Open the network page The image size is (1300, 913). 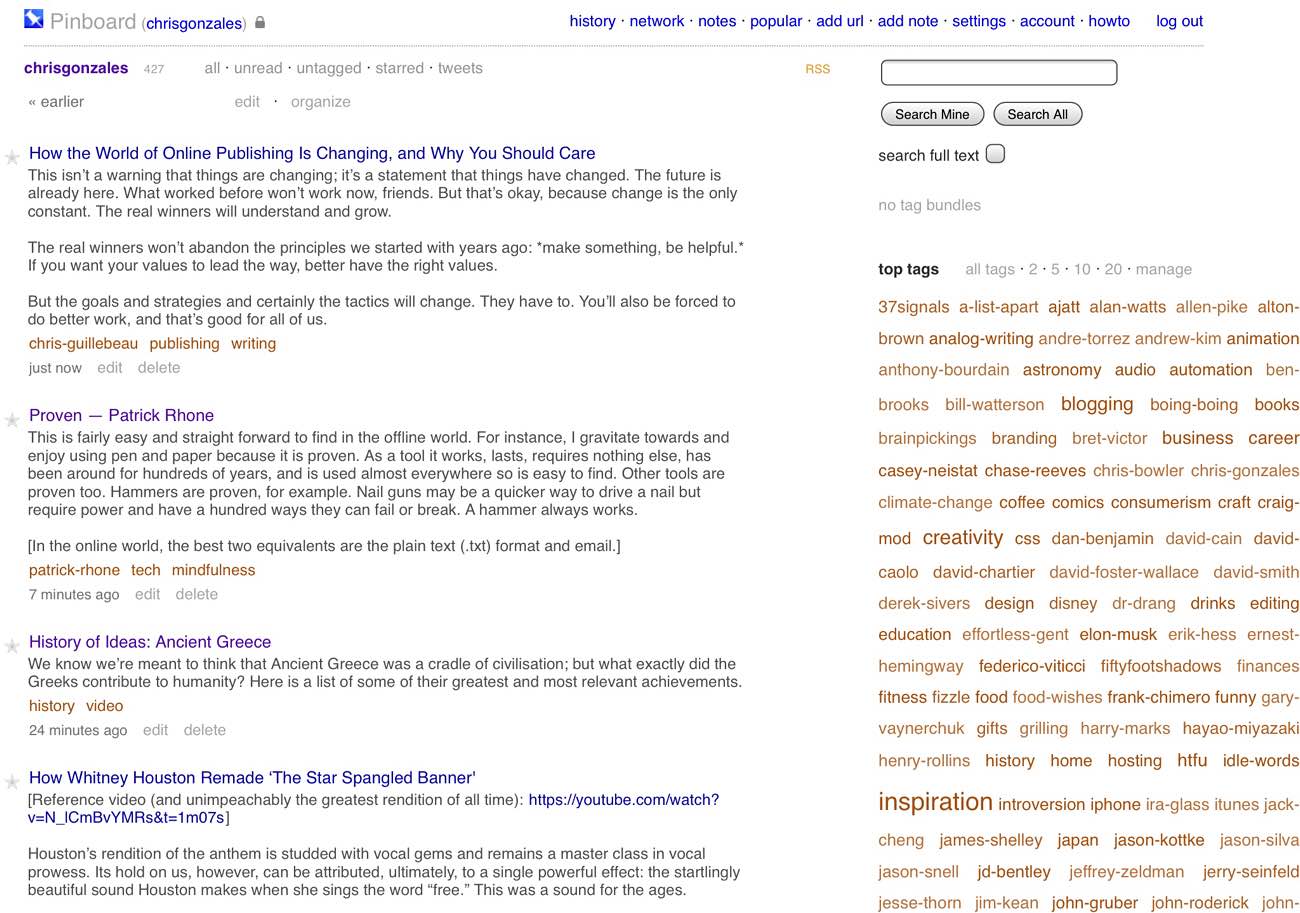point(657,21)
